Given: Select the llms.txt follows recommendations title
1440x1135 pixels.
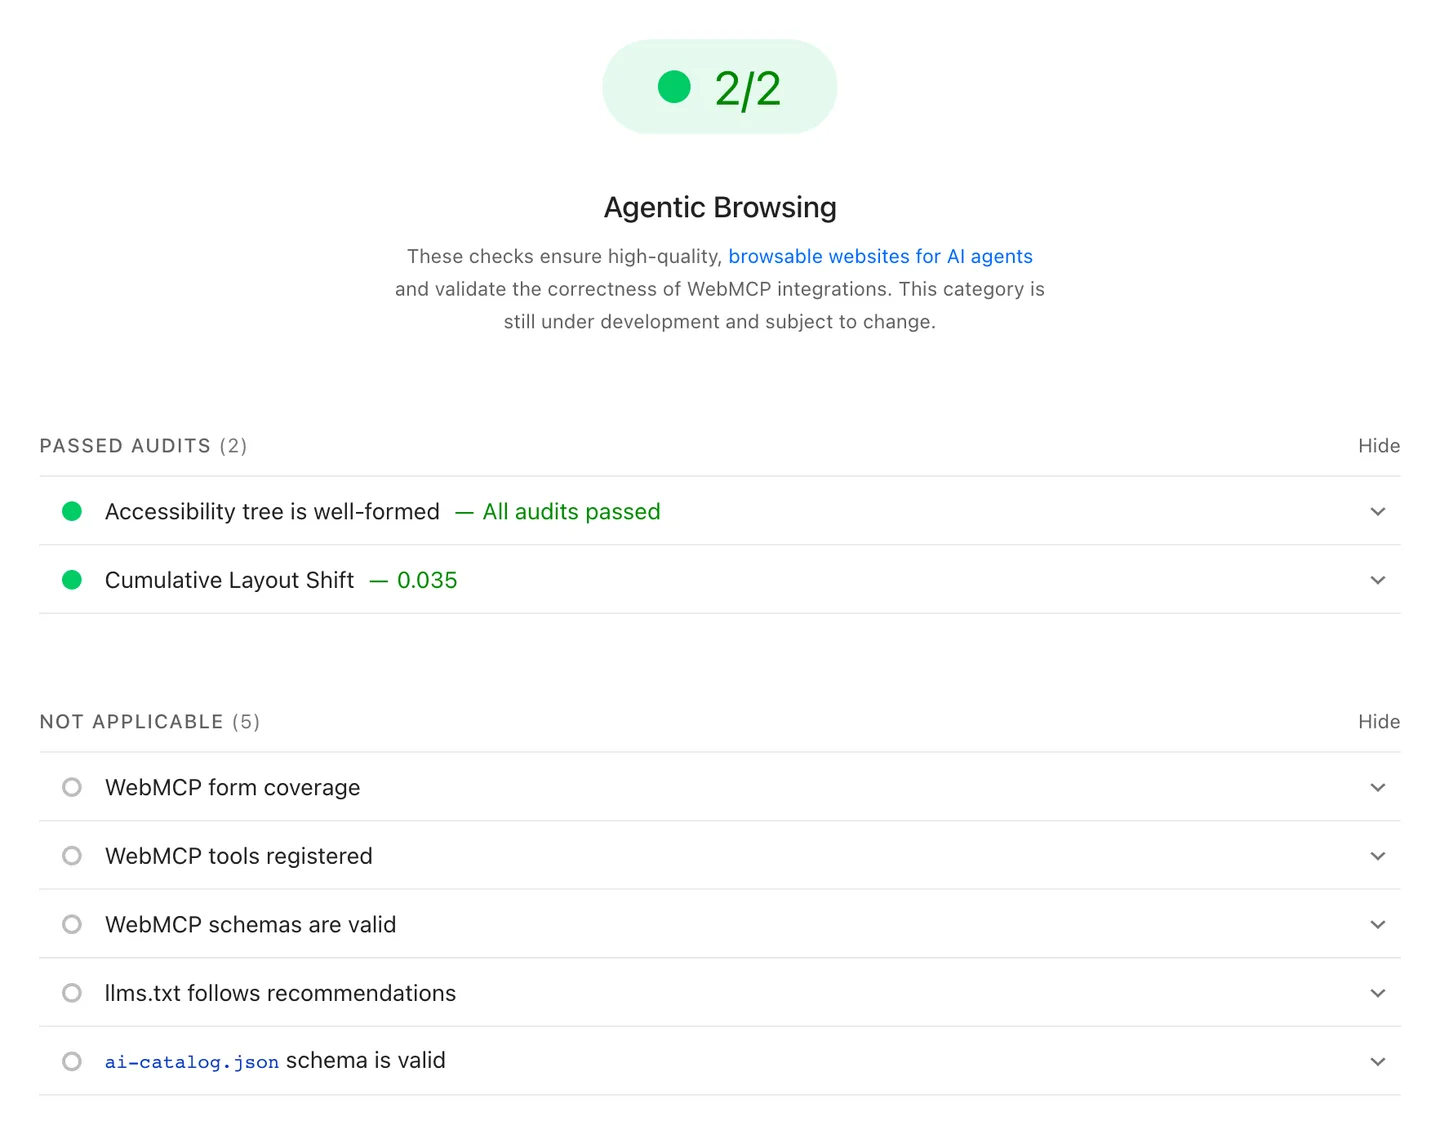Looking at the screenshot, I should click(x=280, y=993).
